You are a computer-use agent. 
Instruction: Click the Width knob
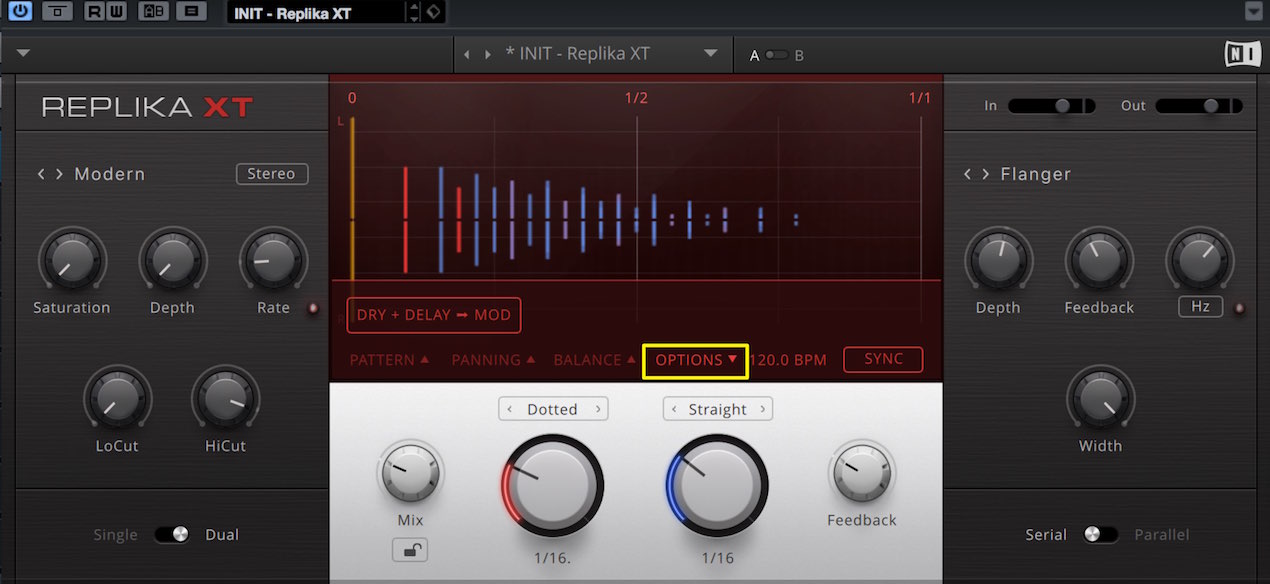pyautogui.click(x=1100, y=399)
